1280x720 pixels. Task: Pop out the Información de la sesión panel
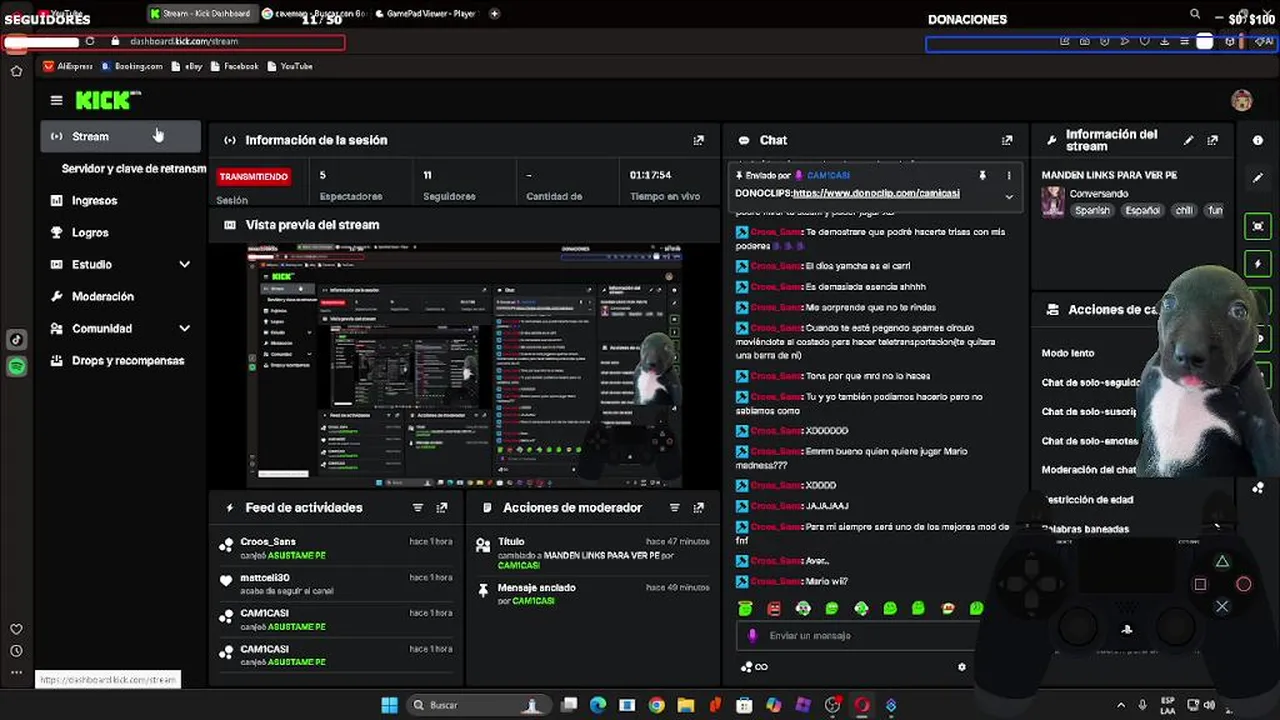pos(698,141)
